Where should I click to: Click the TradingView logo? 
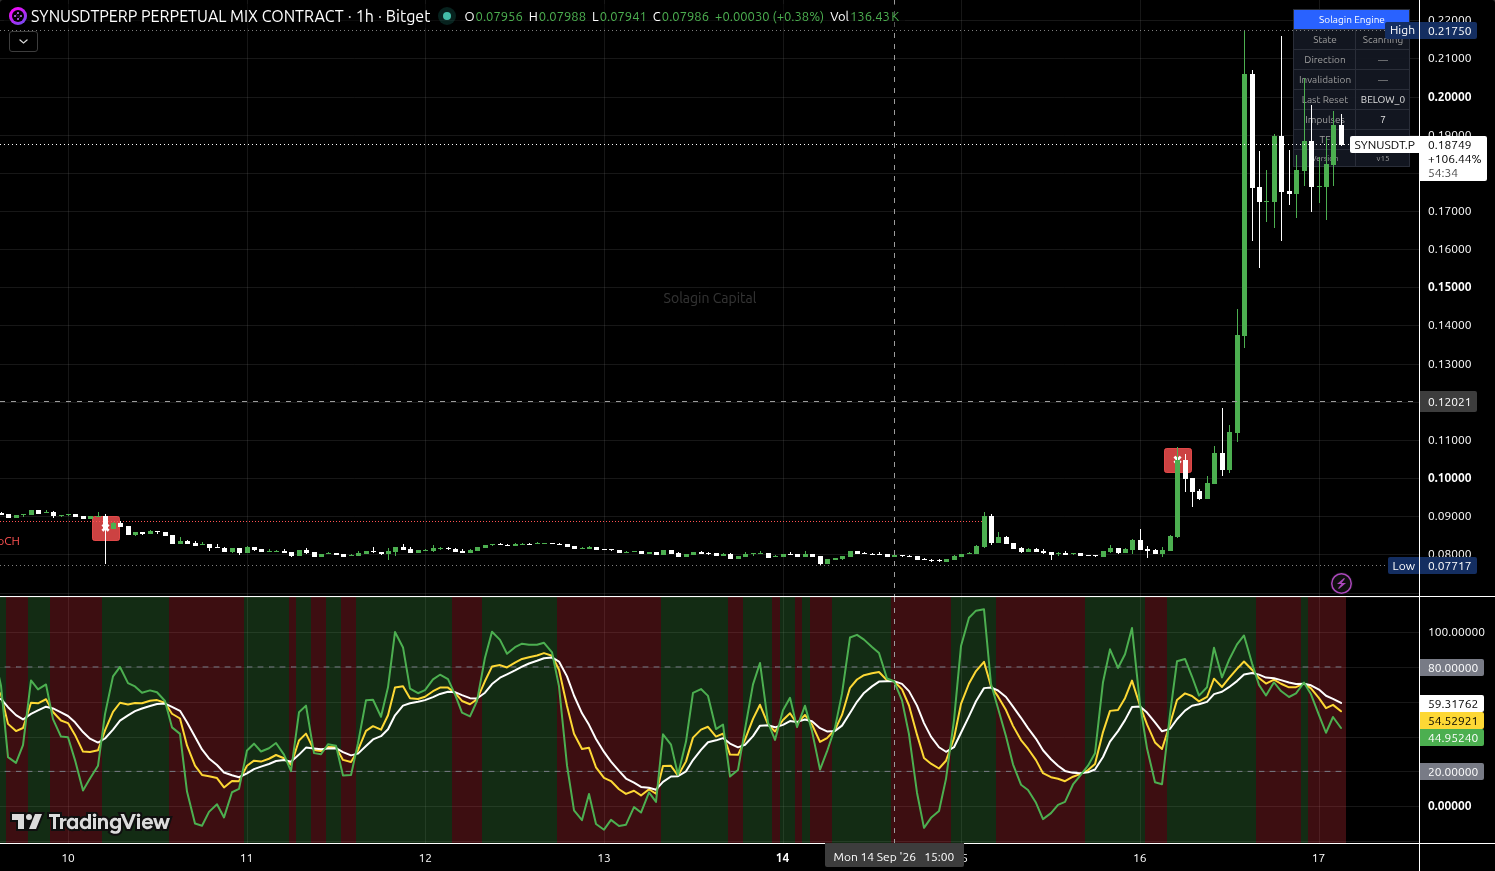(90, 822)
